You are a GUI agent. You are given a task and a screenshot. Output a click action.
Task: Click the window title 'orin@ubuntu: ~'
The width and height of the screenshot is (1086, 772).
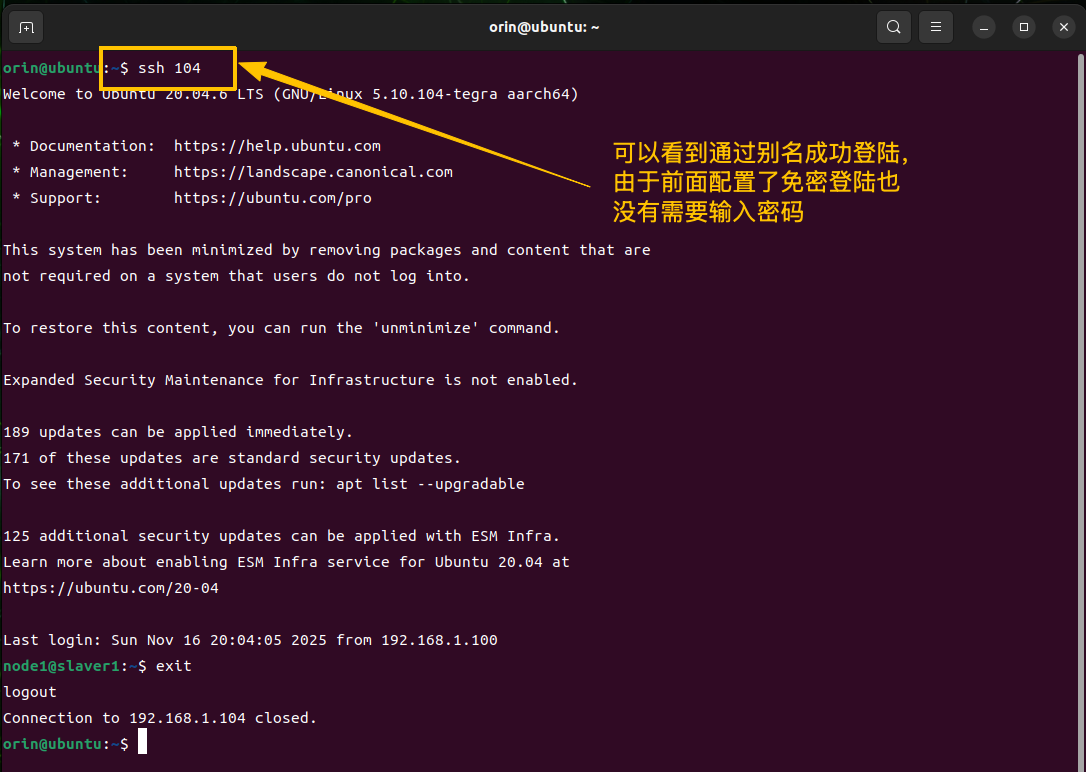click(544, 28)
